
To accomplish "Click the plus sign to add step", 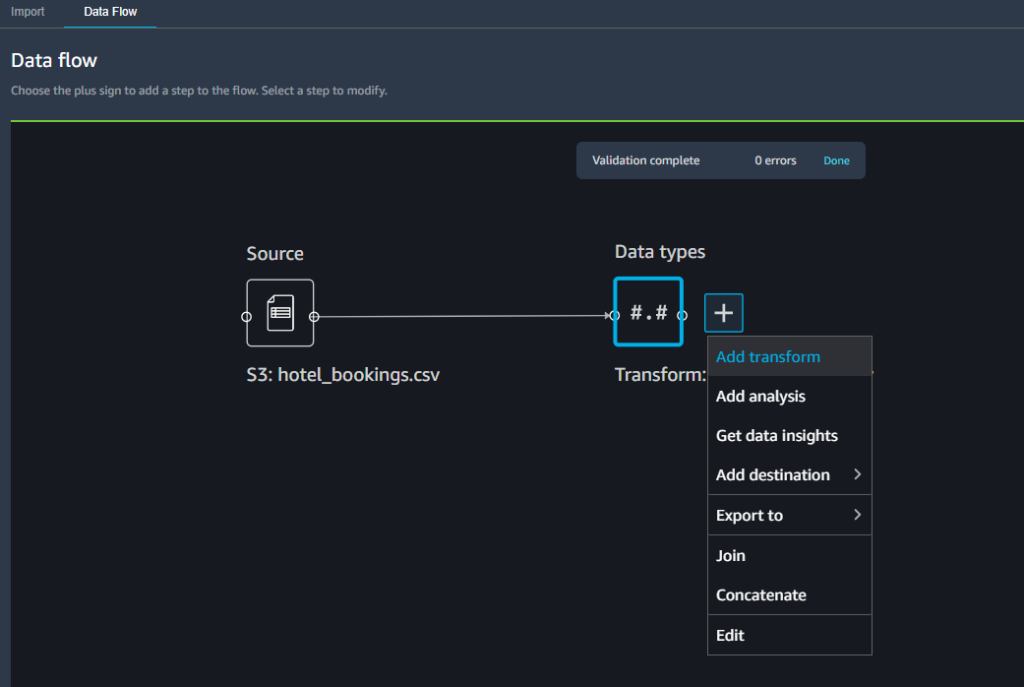I will pos(723,313).
